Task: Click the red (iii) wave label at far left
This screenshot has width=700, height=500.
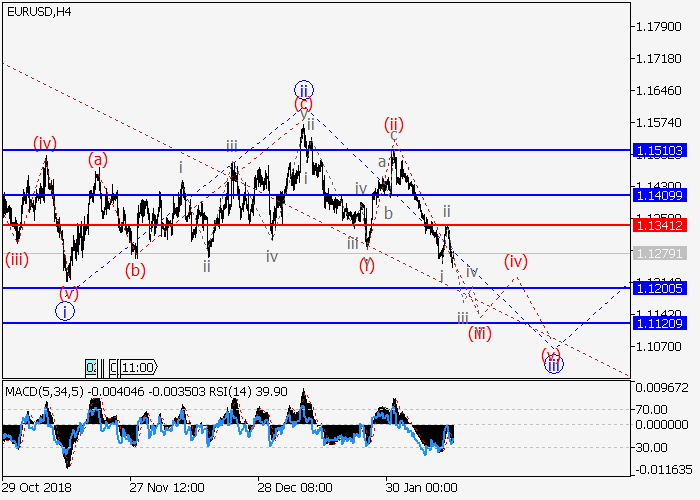Action: [x=16, y=260]
